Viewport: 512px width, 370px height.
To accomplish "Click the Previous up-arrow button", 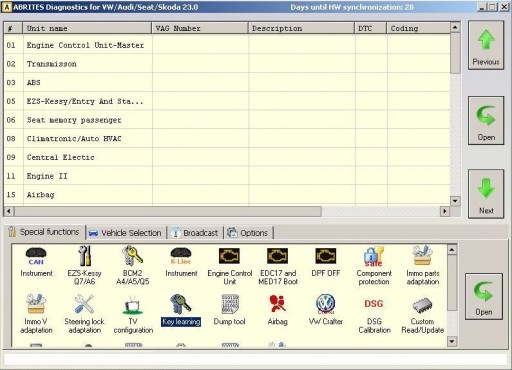I will (486, 45).
